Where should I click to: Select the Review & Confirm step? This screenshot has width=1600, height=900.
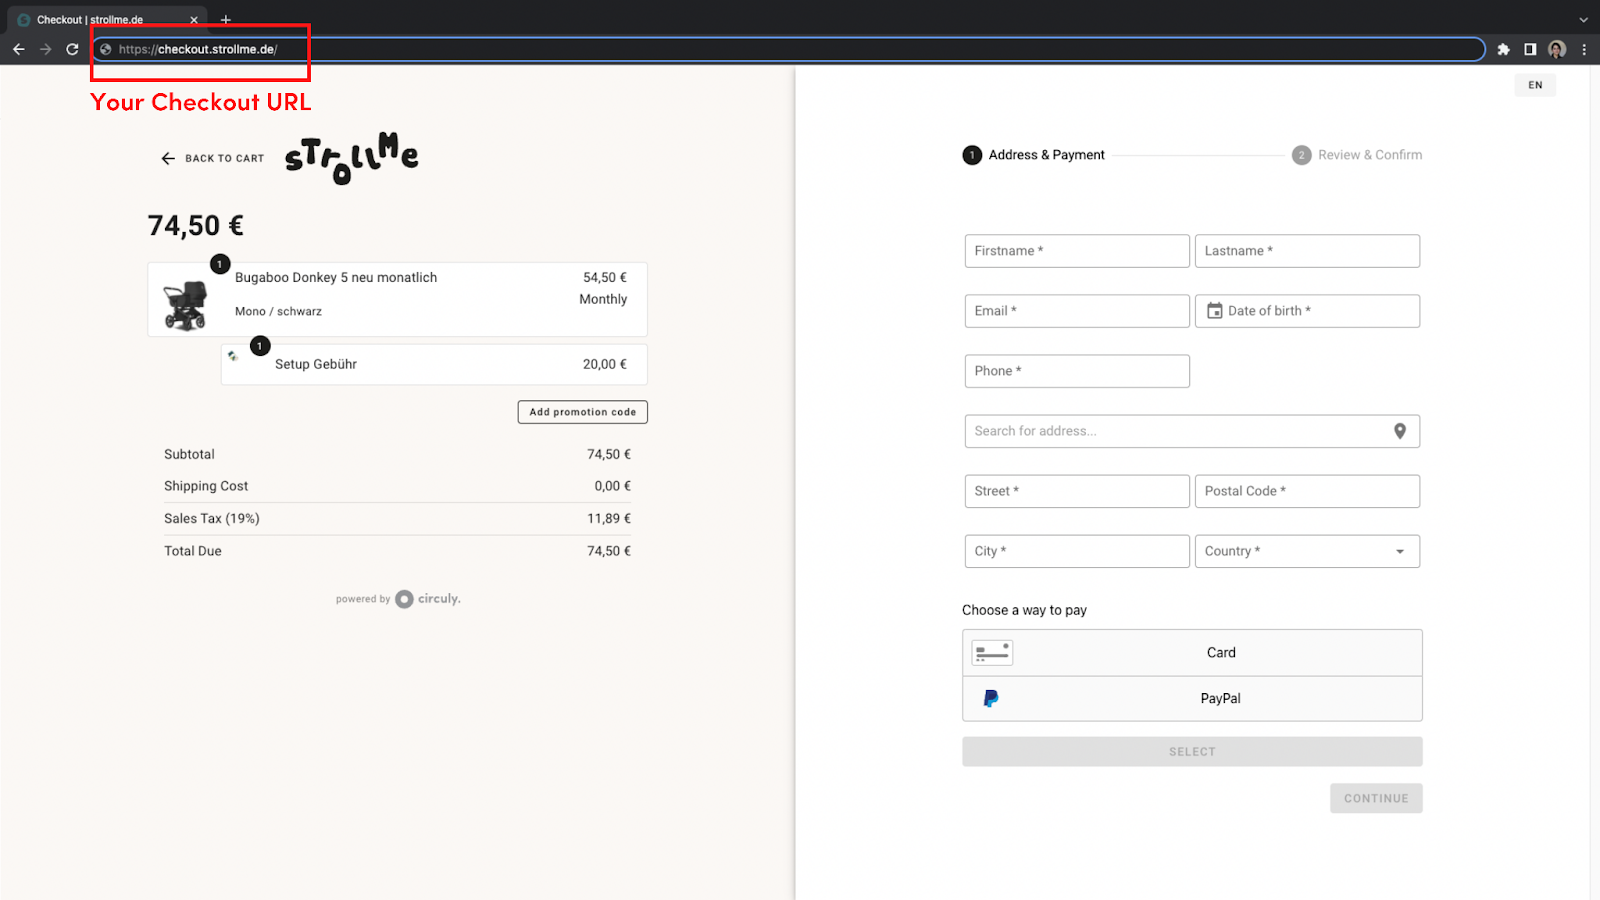click(x=1357, y=155)
